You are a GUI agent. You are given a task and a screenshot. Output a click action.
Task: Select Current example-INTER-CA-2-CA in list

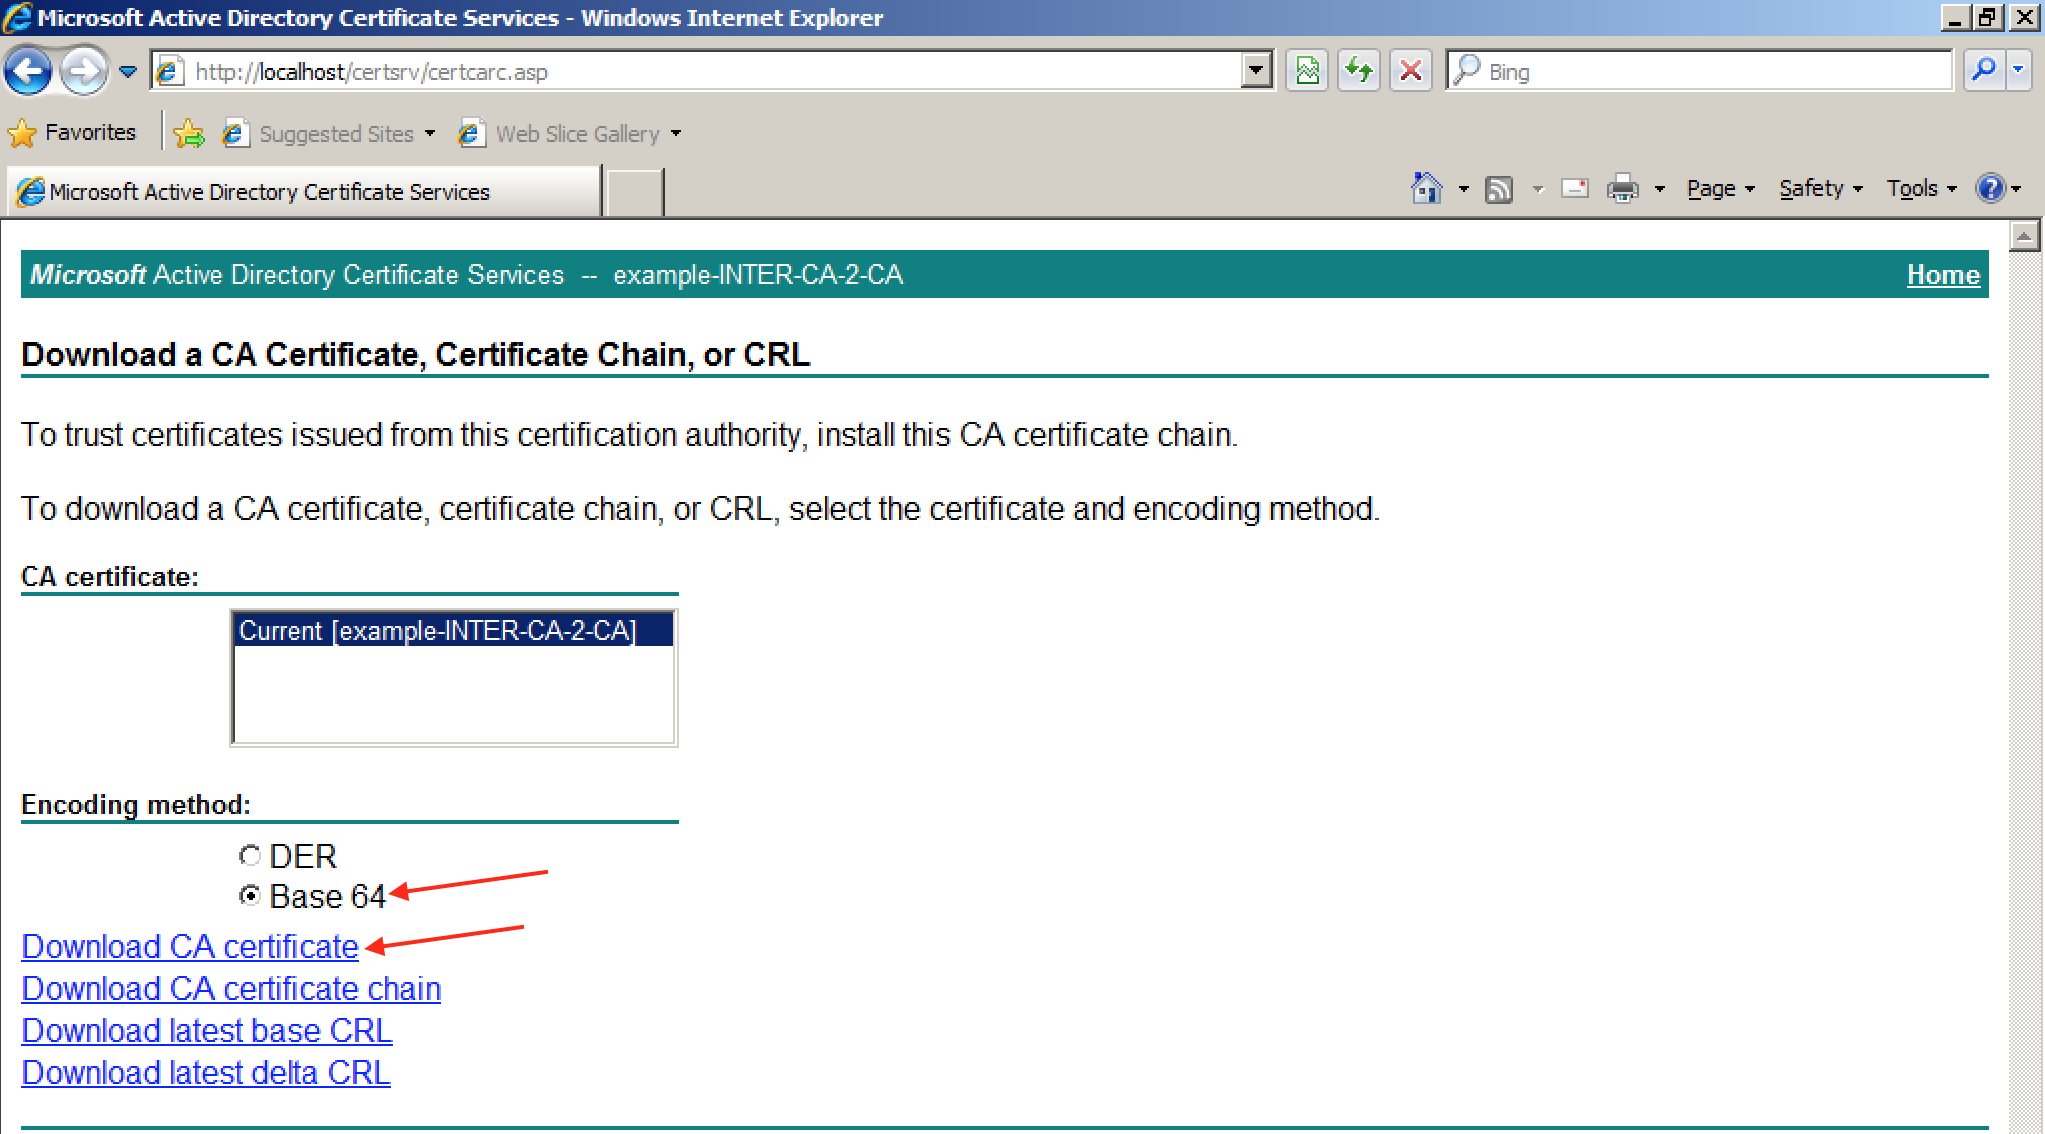(x=438, y=631)
